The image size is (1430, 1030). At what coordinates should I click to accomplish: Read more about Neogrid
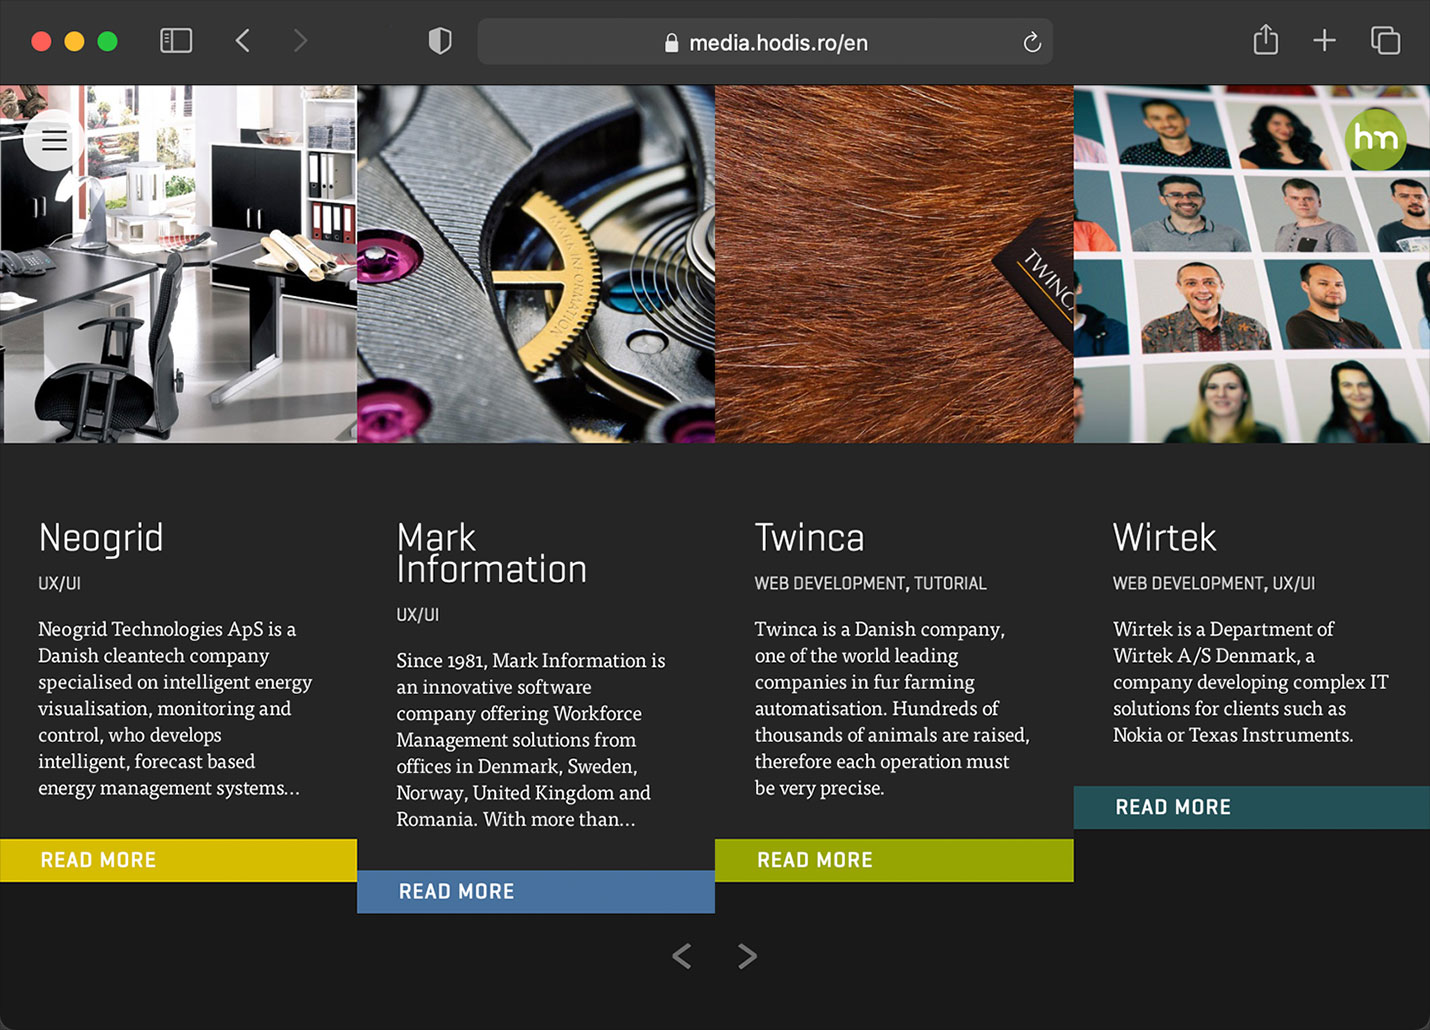[x=178, y=860]
